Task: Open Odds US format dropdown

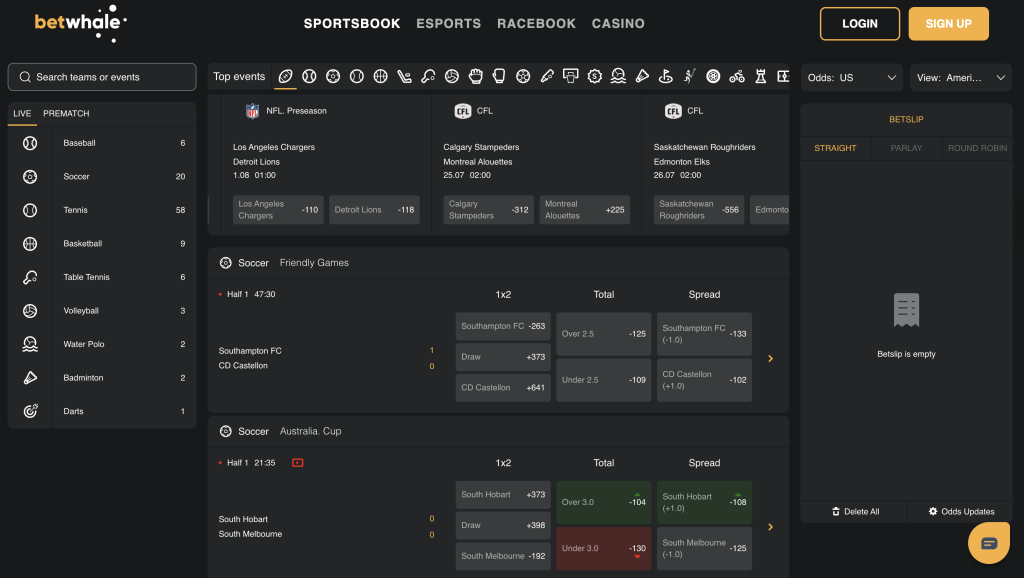Action: click(x=852, y=78)
